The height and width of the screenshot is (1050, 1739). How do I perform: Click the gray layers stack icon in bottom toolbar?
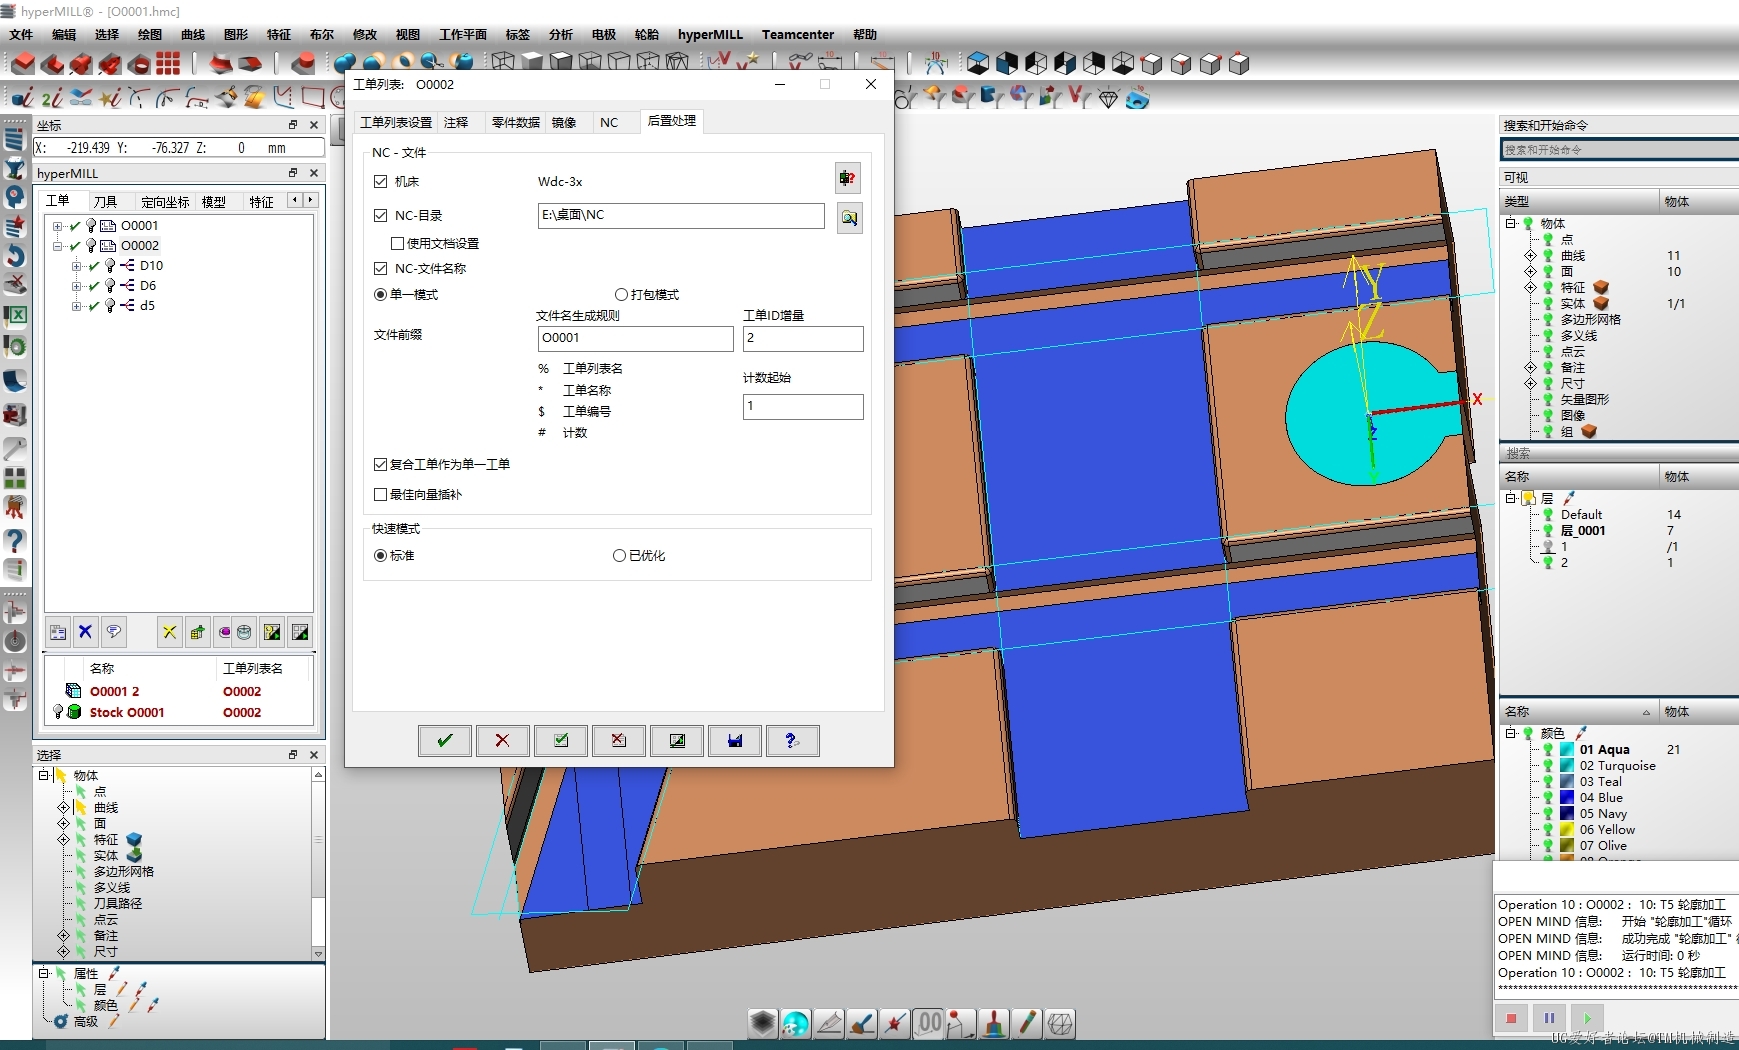[x=763, y=1023]
